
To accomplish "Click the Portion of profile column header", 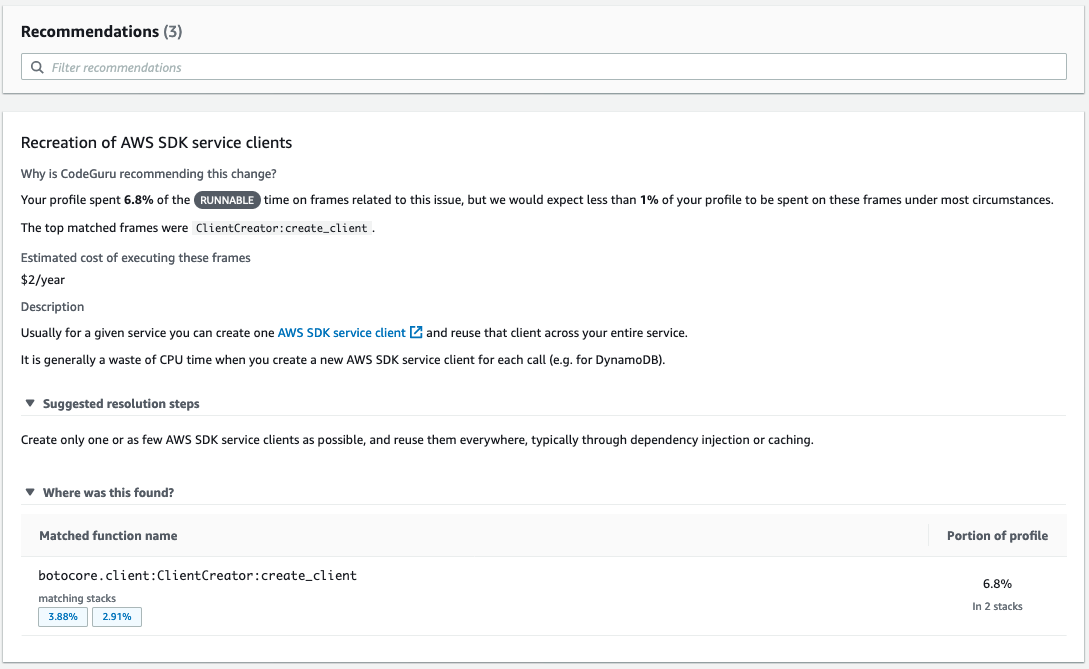I will [x=997, y=535].
